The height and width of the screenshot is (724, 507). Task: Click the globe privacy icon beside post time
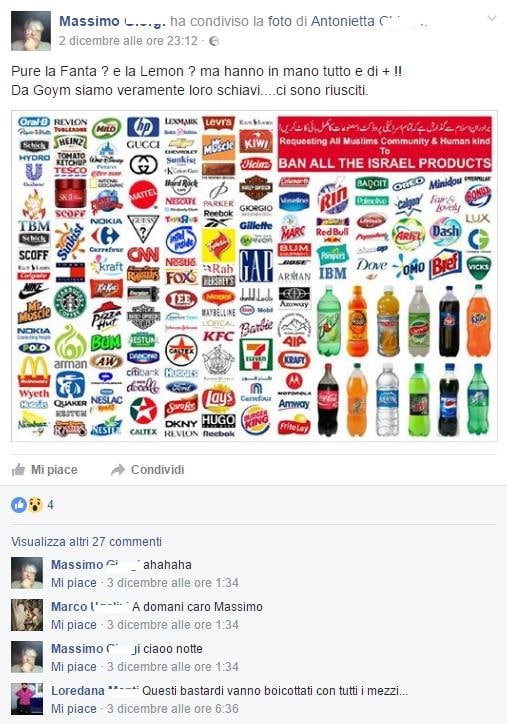(x=214, y=41)
